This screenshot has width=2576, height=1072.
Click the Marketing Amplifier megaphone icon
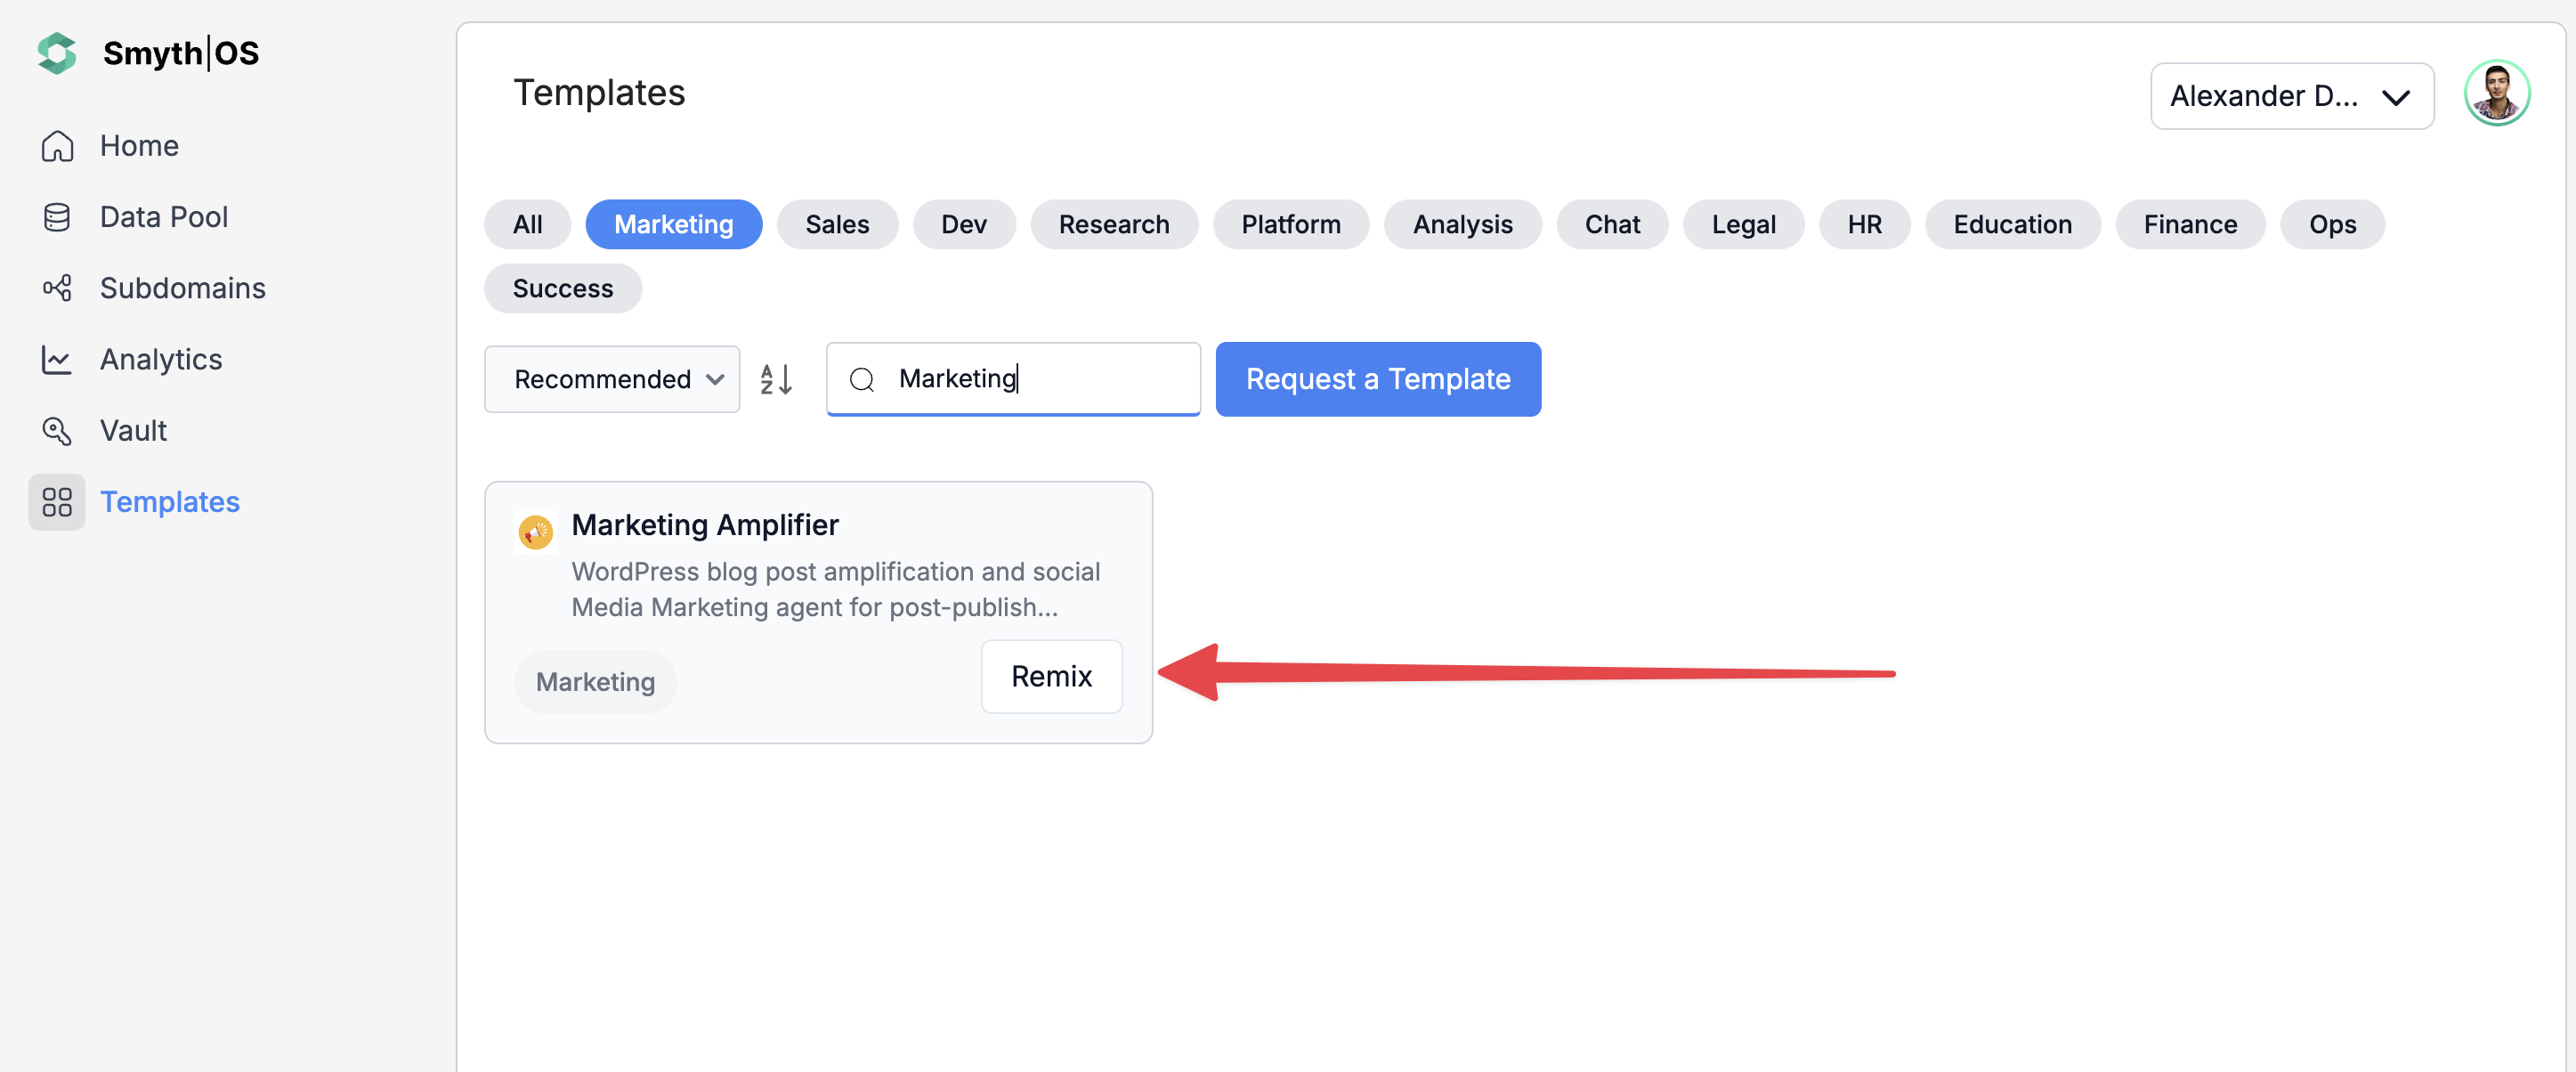coord(536,532)
